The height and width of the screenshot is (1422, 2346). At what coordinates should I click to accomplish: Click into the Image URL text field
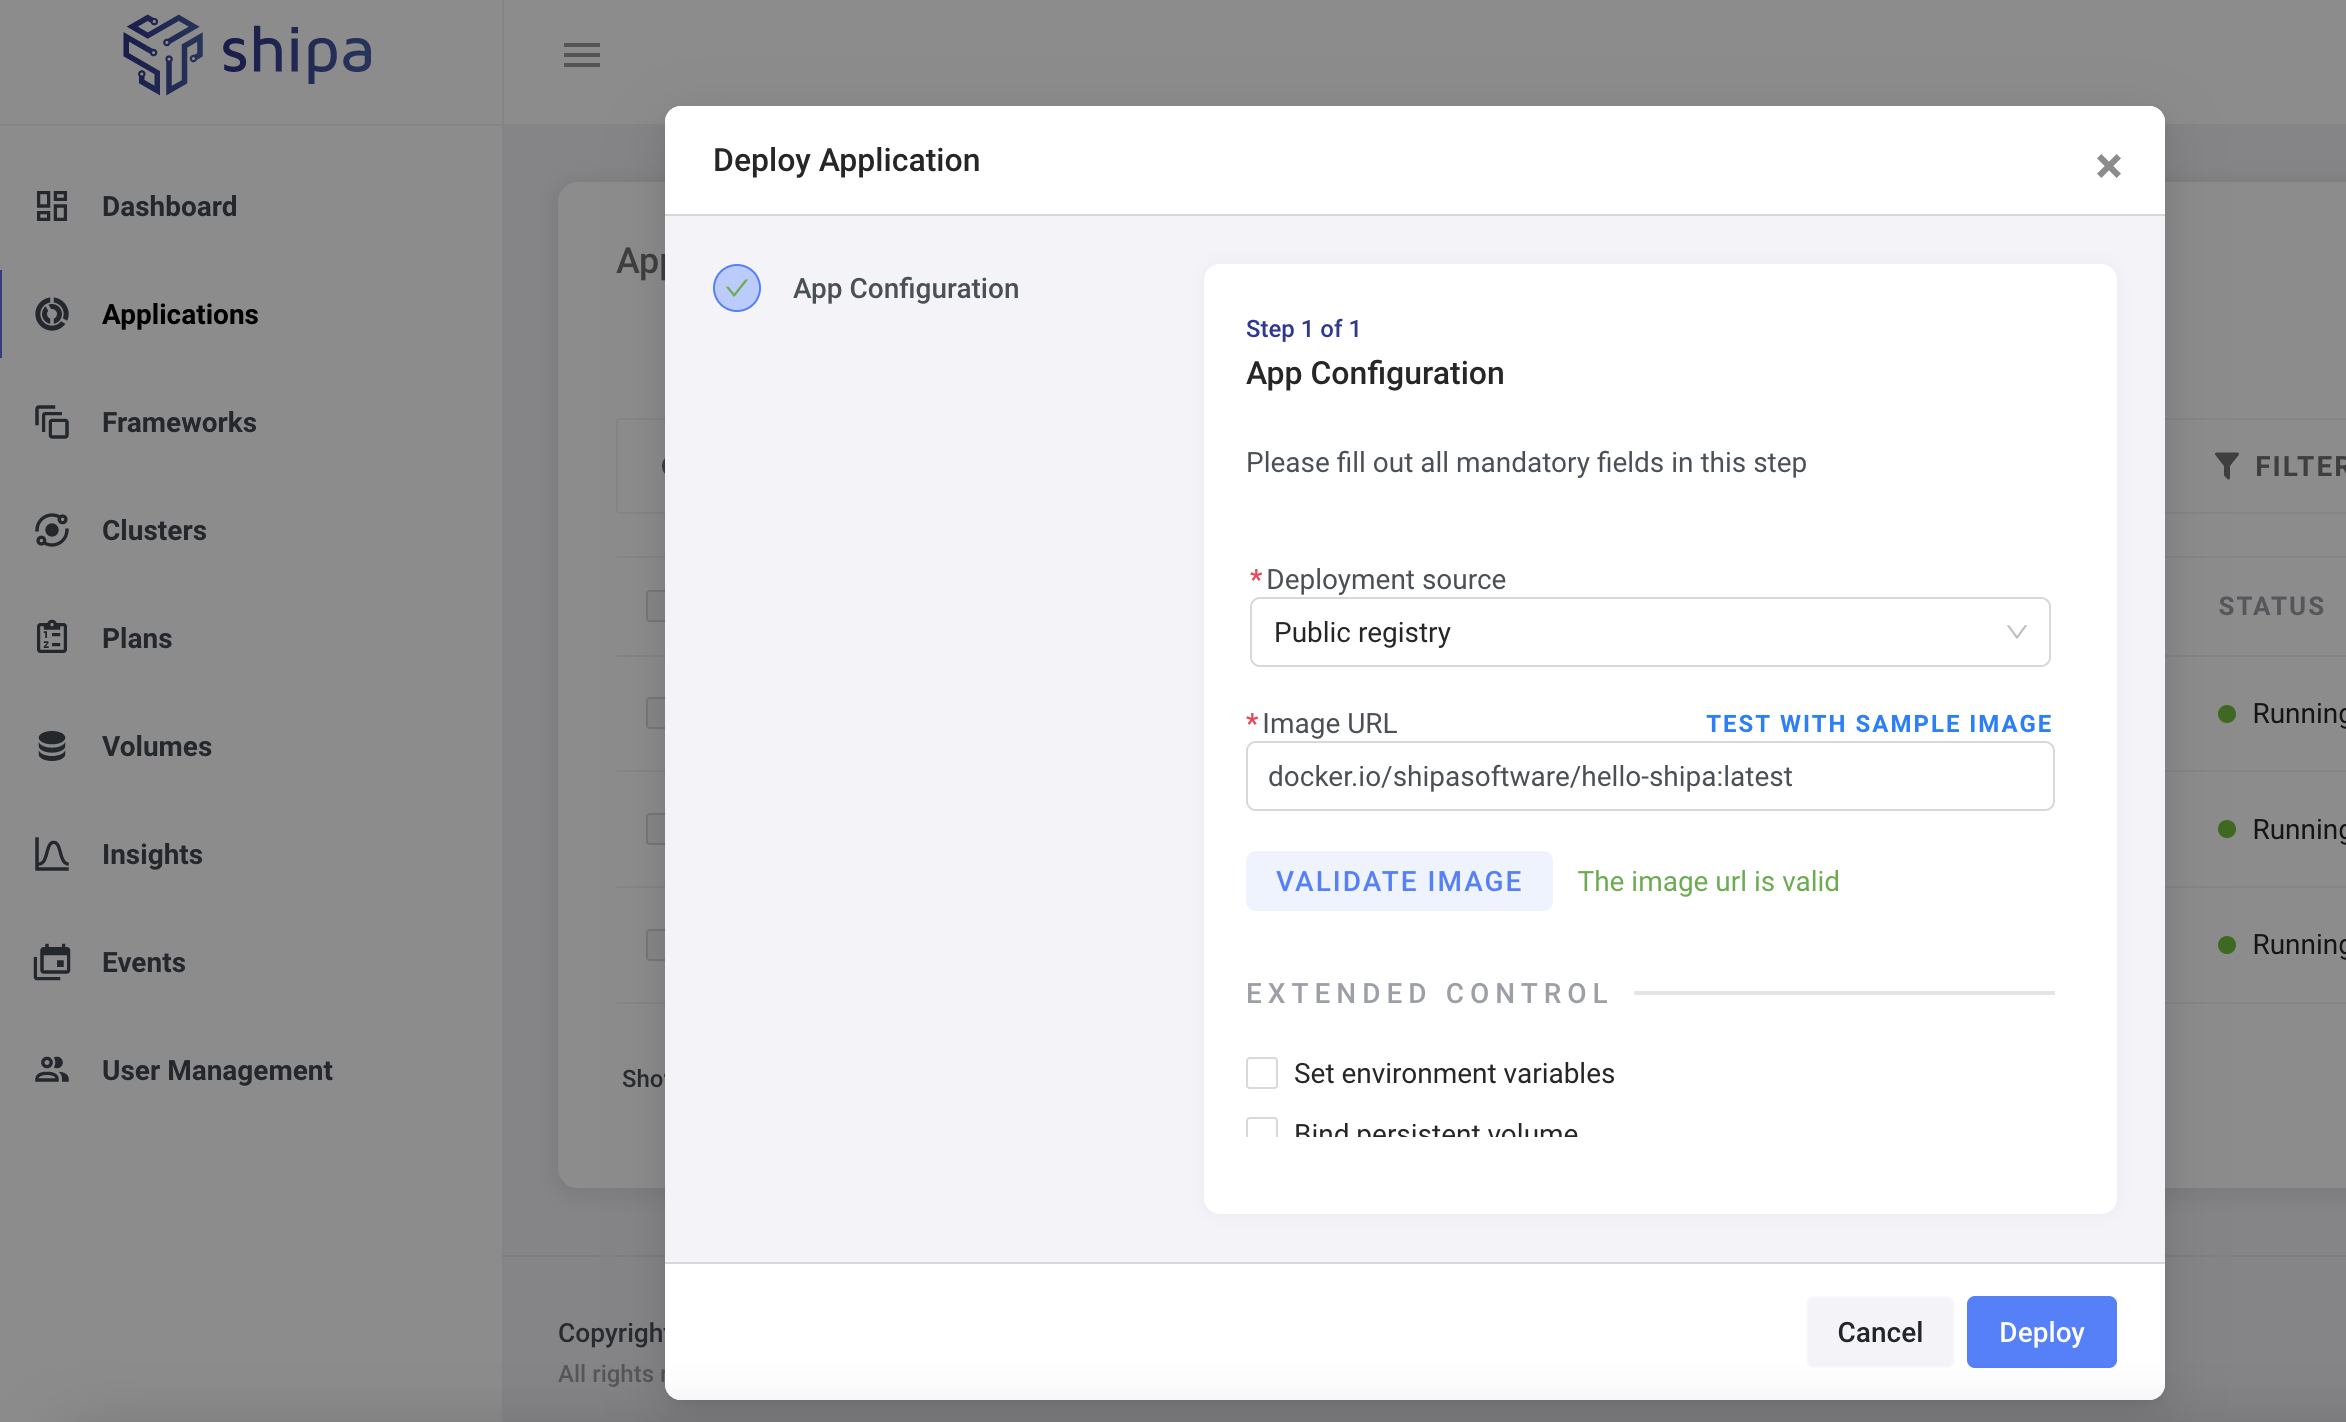[1650, 776]
